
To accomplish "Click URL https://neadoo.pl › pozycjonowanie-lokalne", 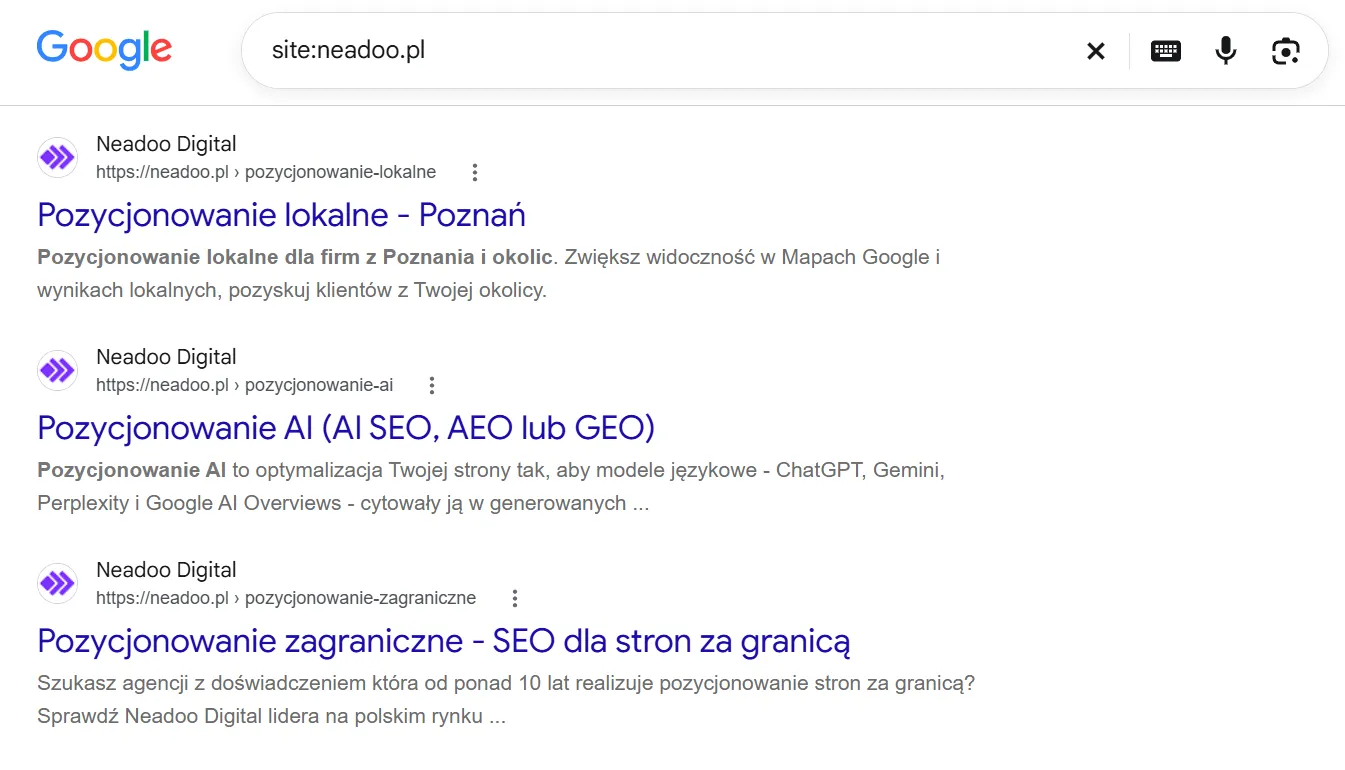I will (266, 172).
